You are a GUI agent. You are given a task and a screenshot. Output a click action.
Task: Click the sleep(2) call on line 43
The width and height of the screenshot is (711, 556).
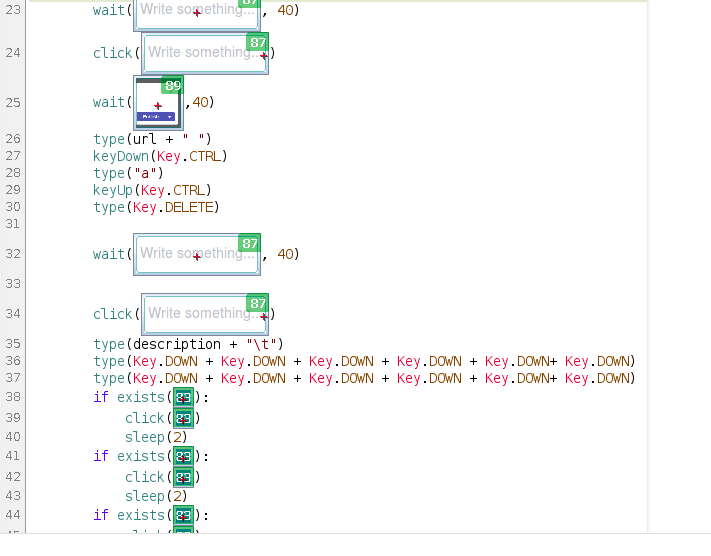(156, 496)
